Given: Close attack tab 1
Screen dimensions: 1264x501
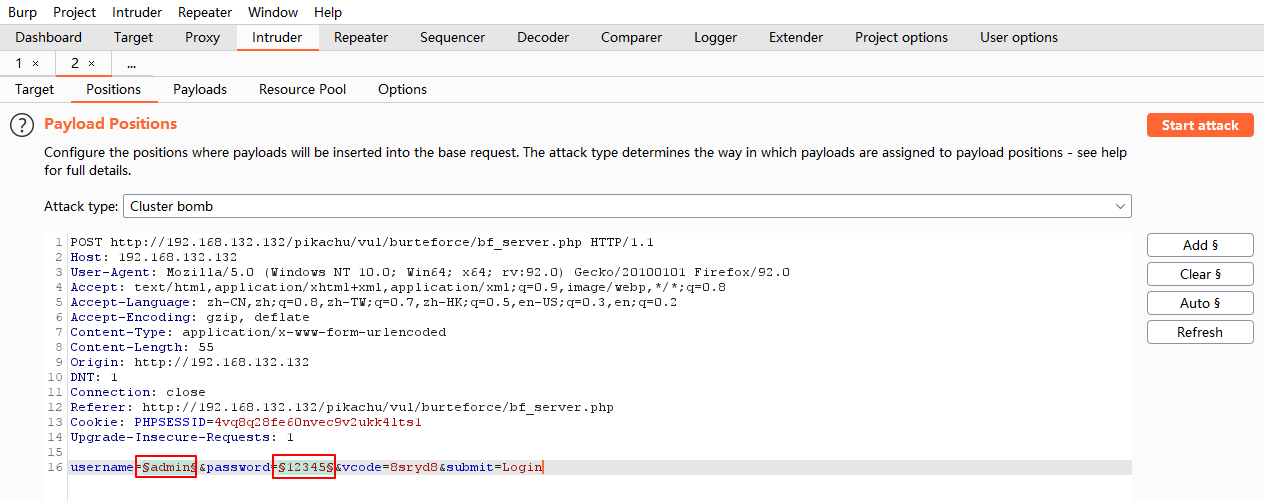Looking at the screenshot, I should (36, 63).
